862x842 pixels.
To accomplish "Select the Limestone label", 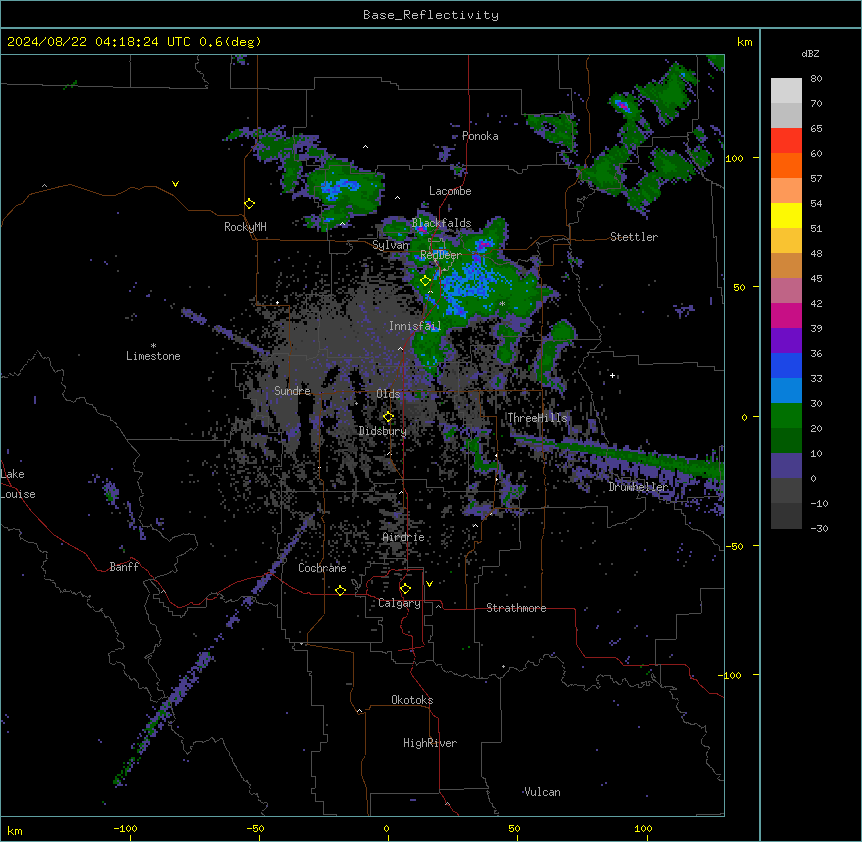I will click(x=153, y=356).
